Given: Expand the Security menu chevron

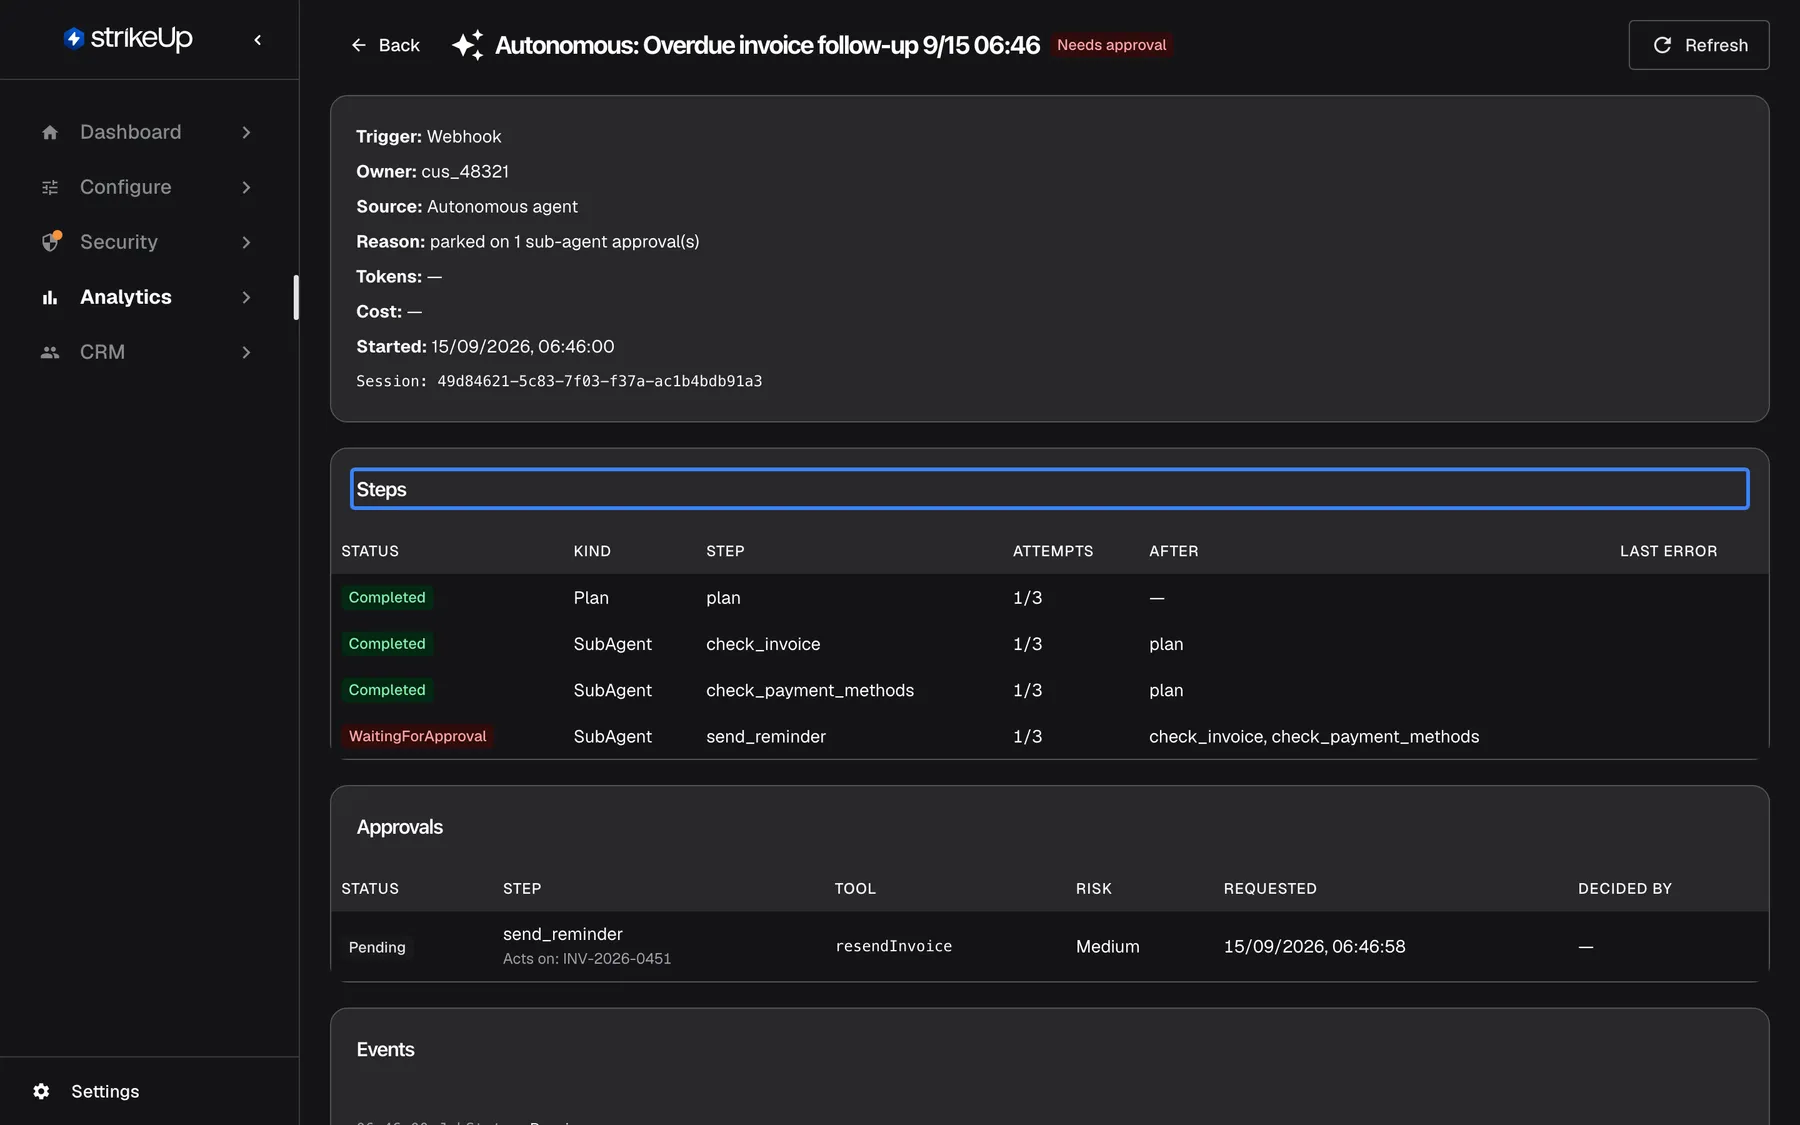Looking at the screenshot, I should click(246, 242).
